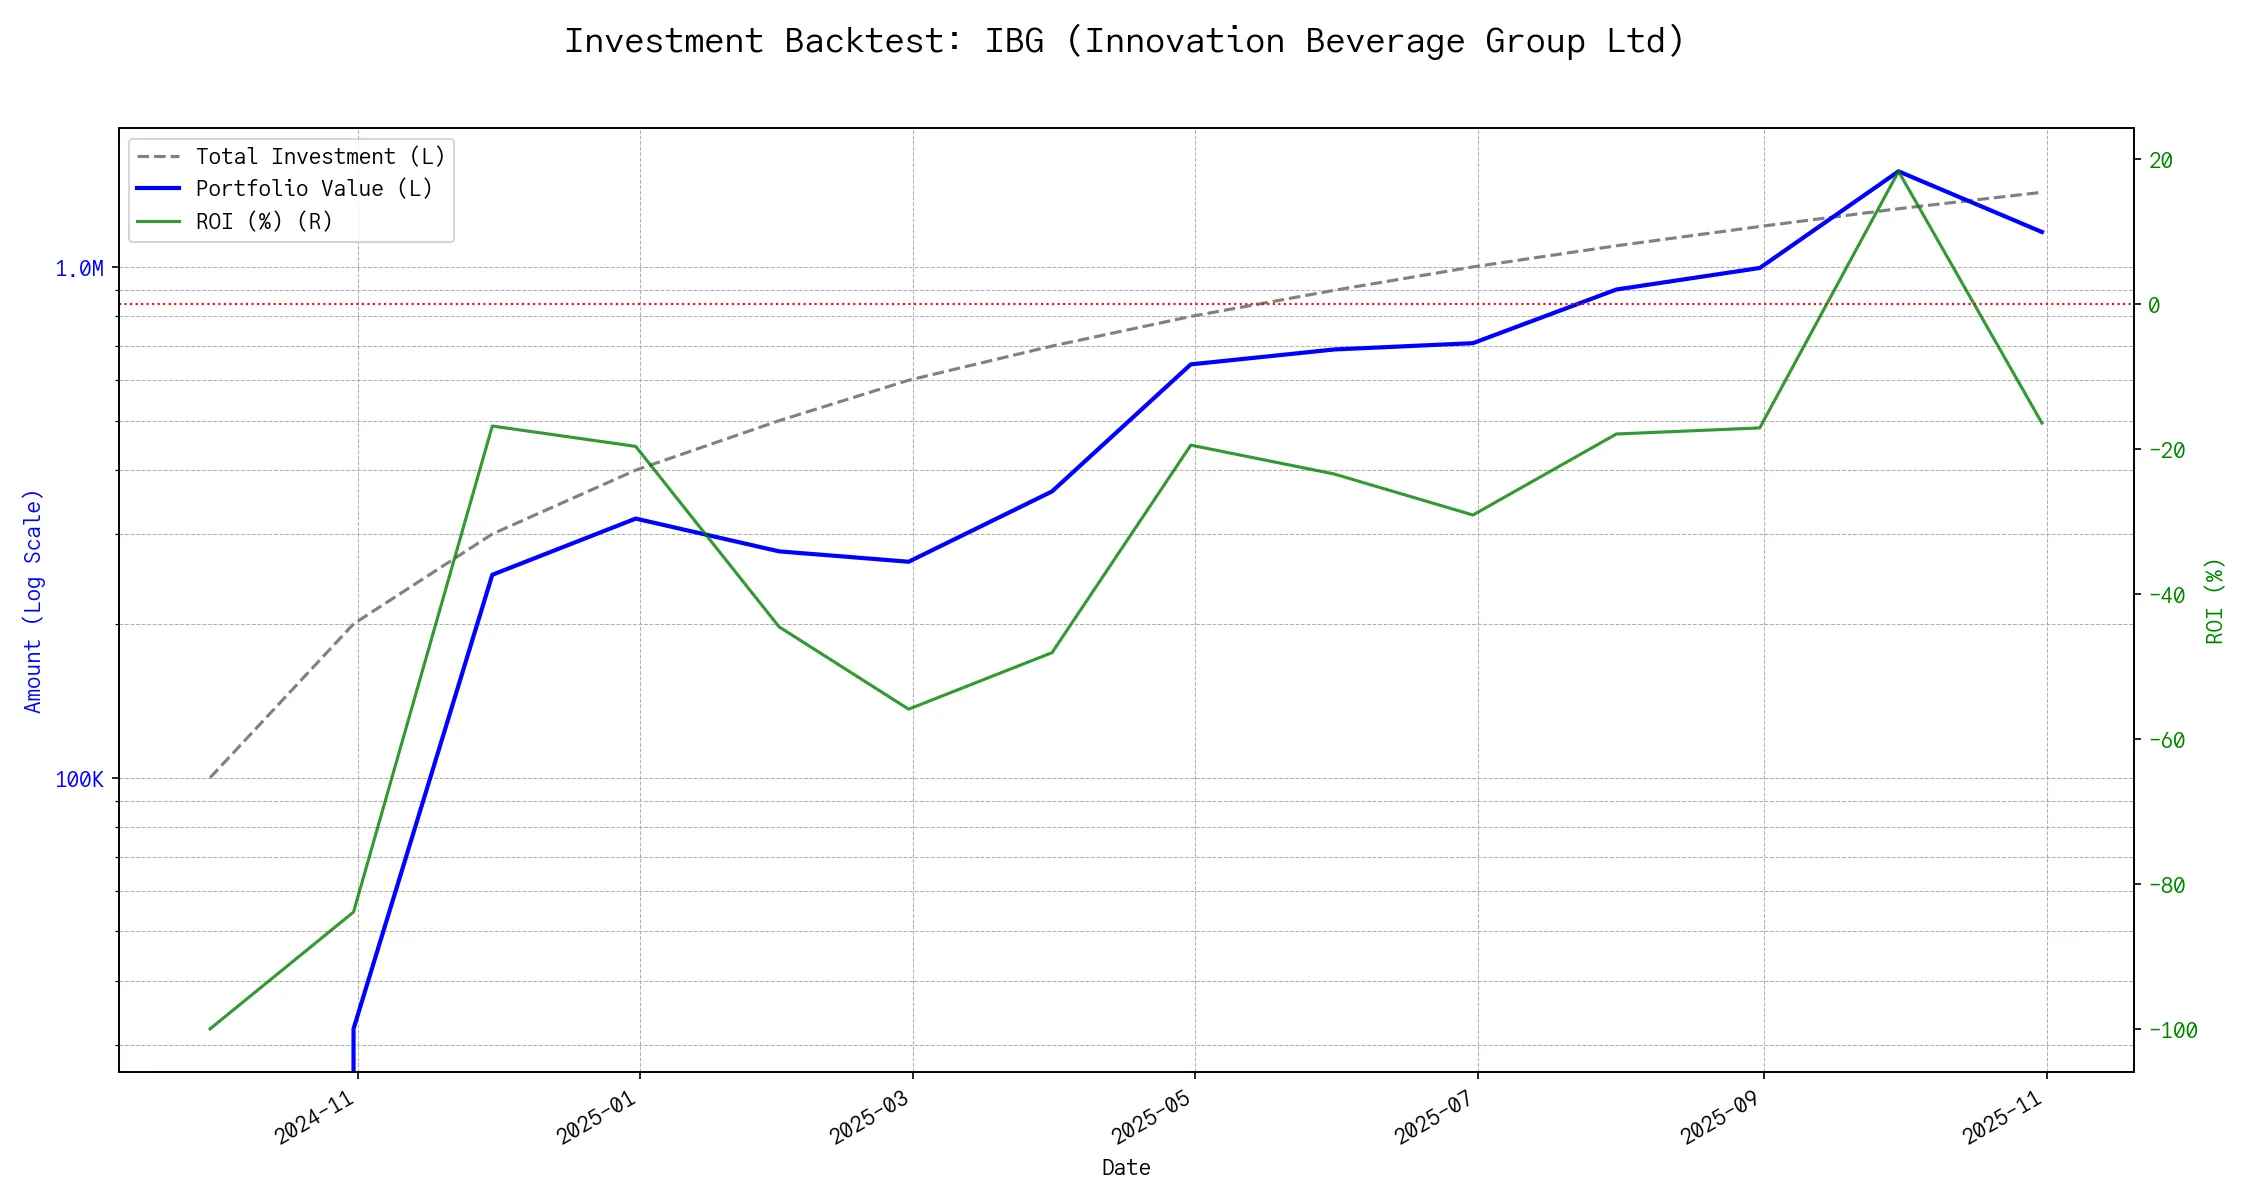Click the Total Investment legend entry
This screenshot has width=2250, height=1200.
point(320,157)
